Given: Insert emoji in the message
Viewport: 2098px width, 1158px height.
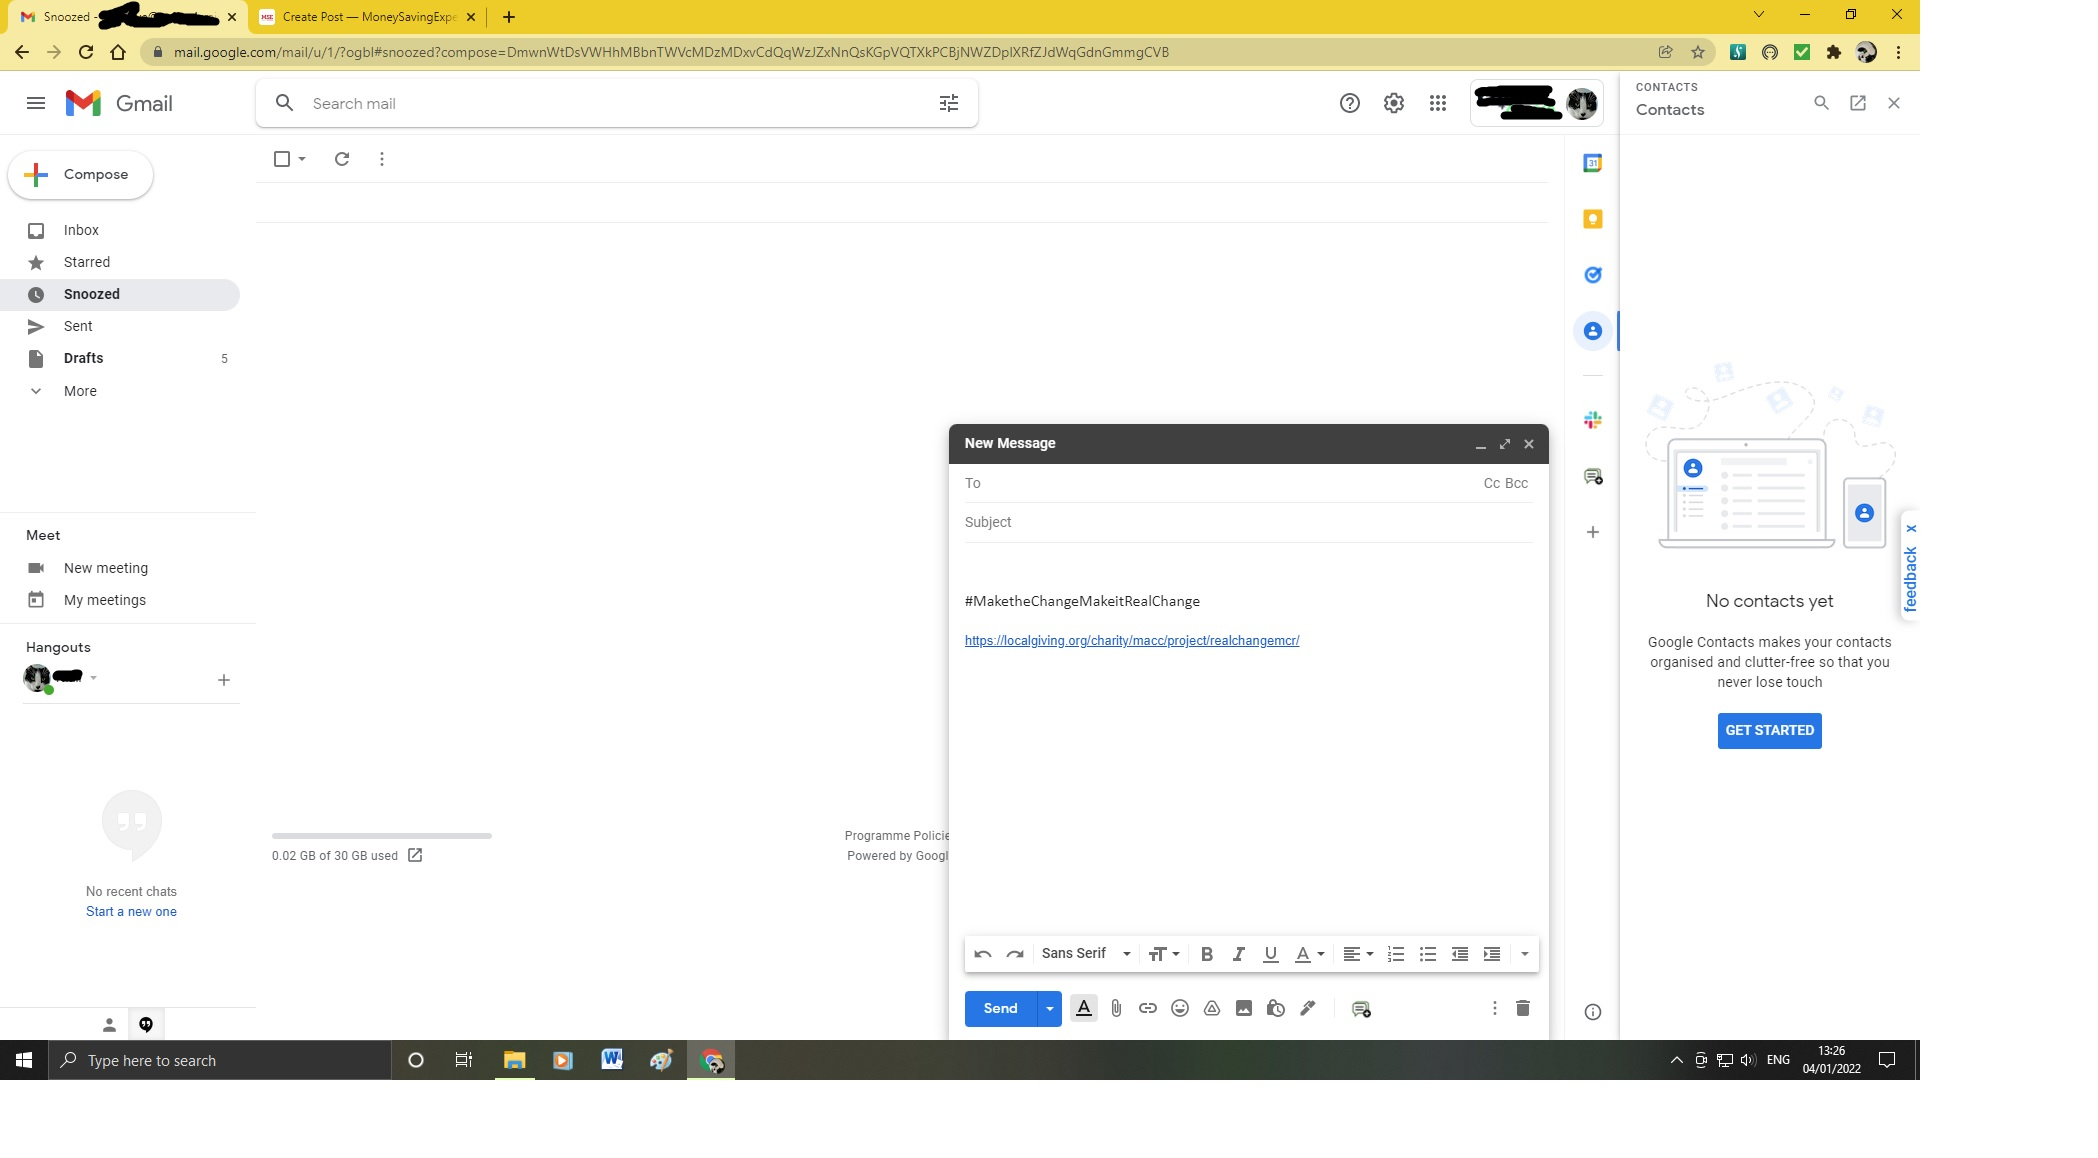Looking at the screenshot, I should (x=1180, y=1008).
